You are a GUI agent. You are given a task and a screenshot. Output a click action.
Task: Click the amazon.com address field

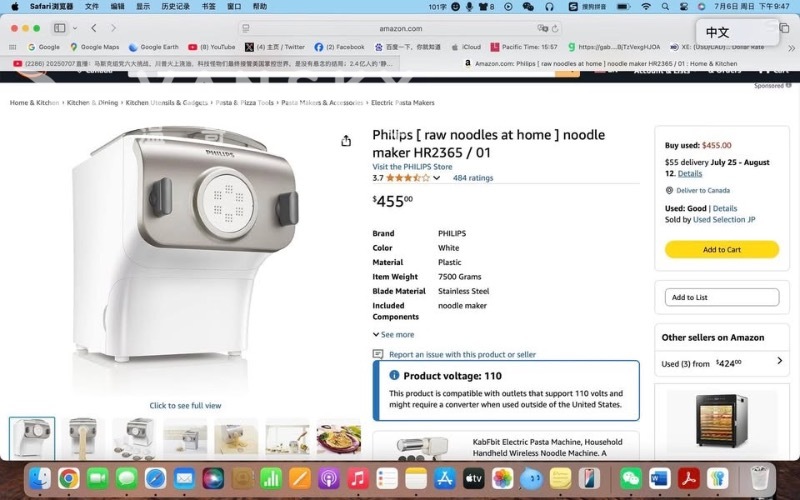(401, 29)
